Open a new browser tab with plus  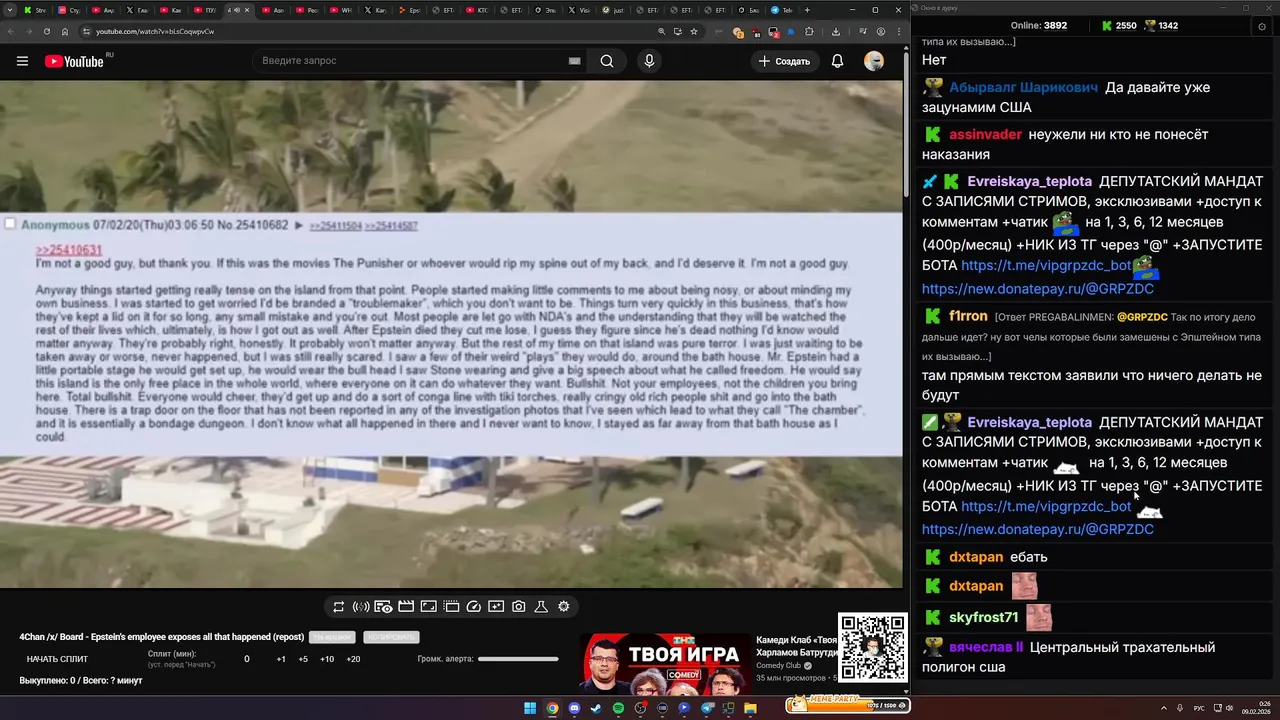[806, 10]
